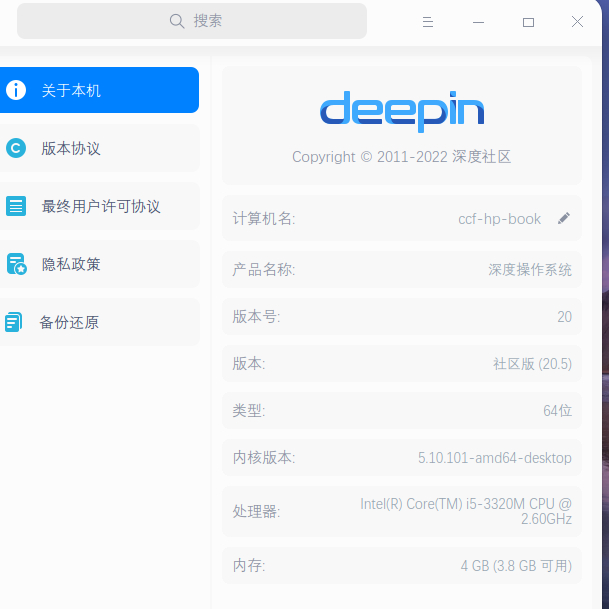Click the 内存 label

[x=249, y=566]
